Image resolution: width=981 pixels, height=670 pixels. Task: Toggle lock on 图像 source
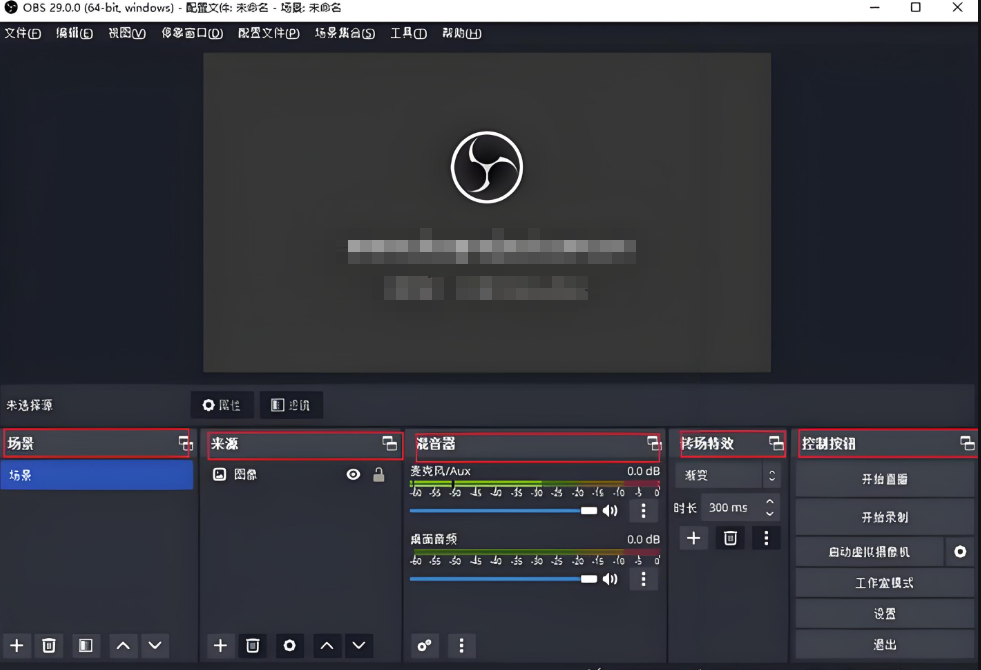point(379,475)
